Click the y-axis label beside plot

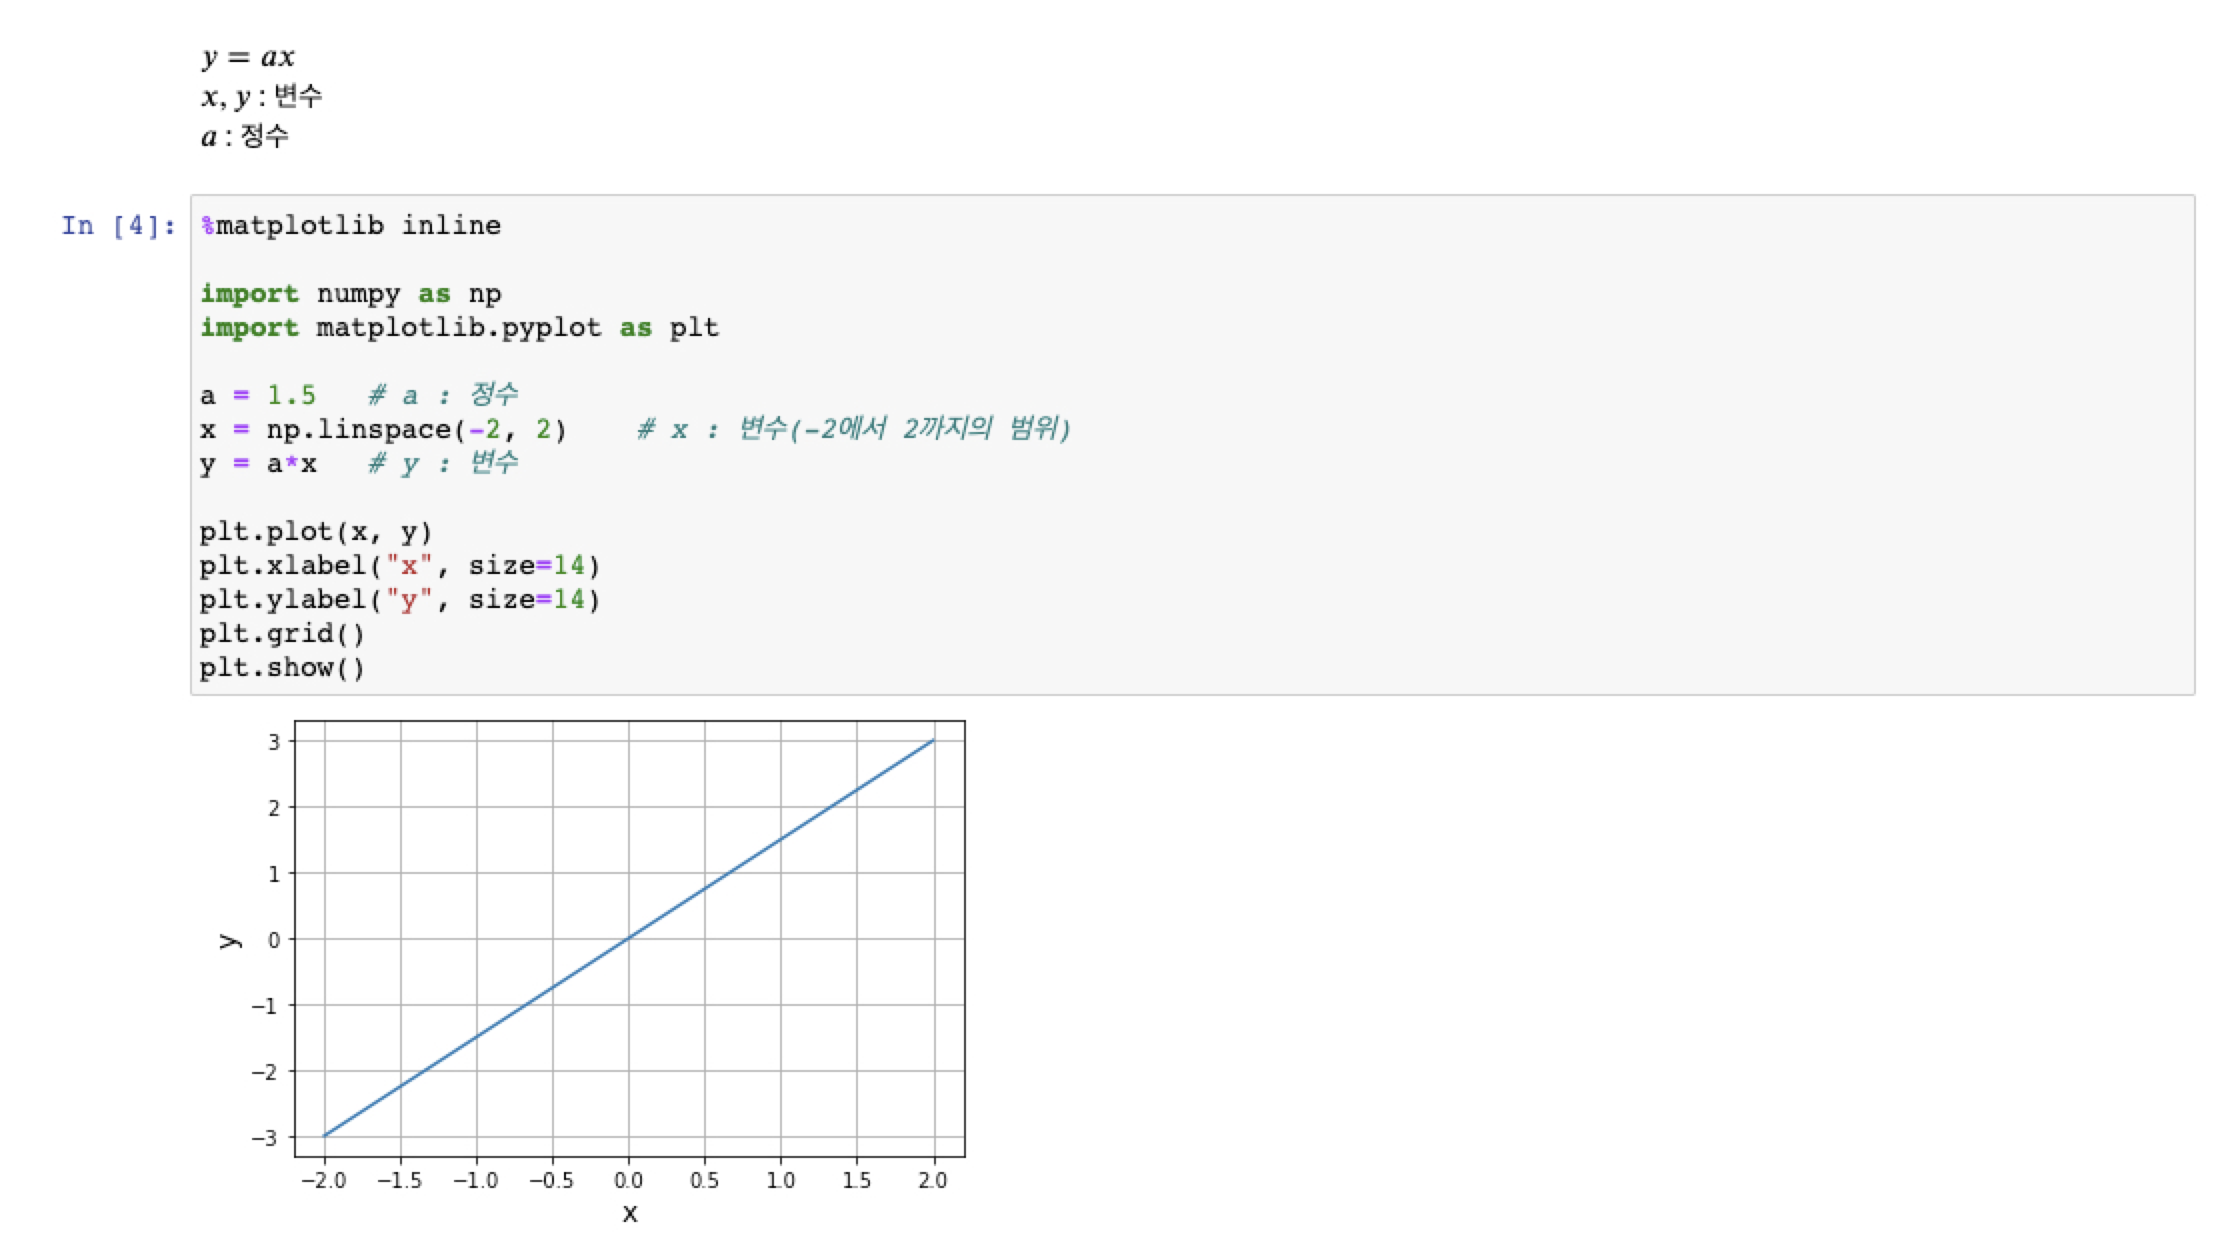coord(230,940)
